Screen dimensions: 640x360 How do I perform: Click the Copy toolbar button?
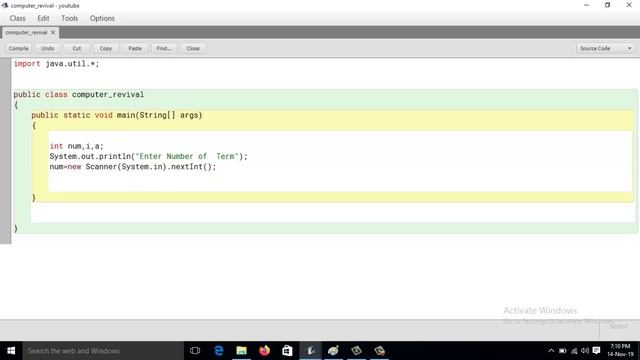click(106, 48)
